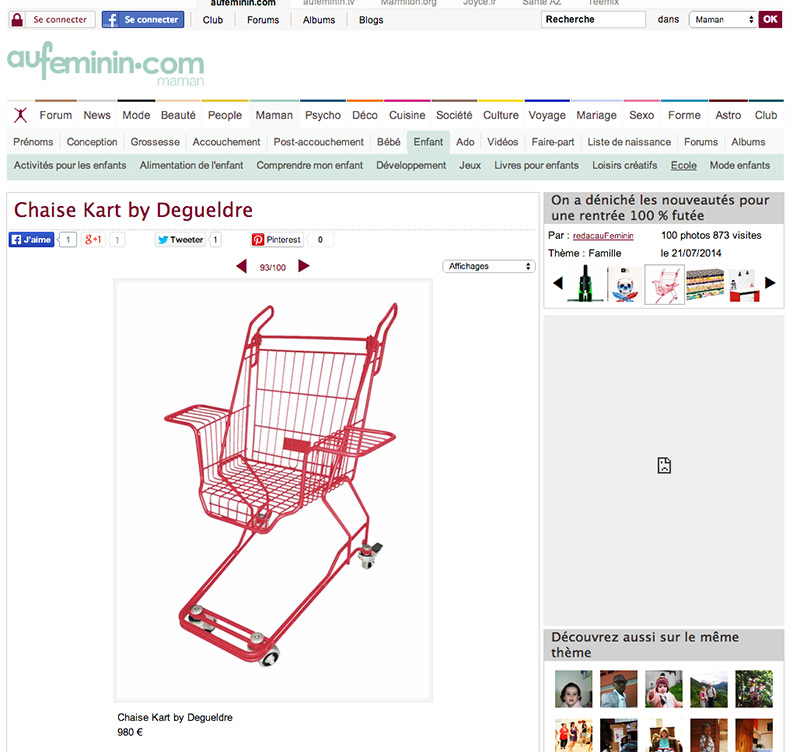Go to previous photo with left arrow
This screenshot has width=800, height=752.
point(242,266)
